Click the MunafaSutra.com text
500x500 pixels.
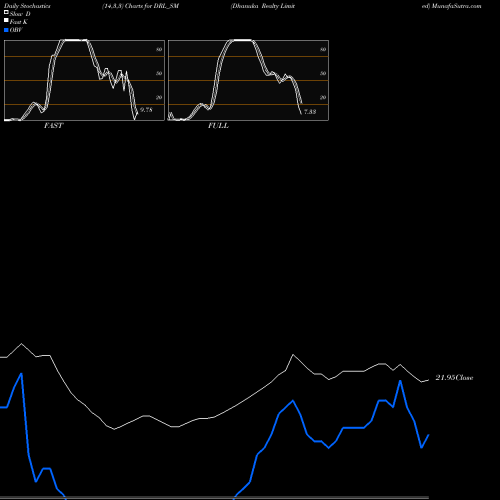[456, 6]
